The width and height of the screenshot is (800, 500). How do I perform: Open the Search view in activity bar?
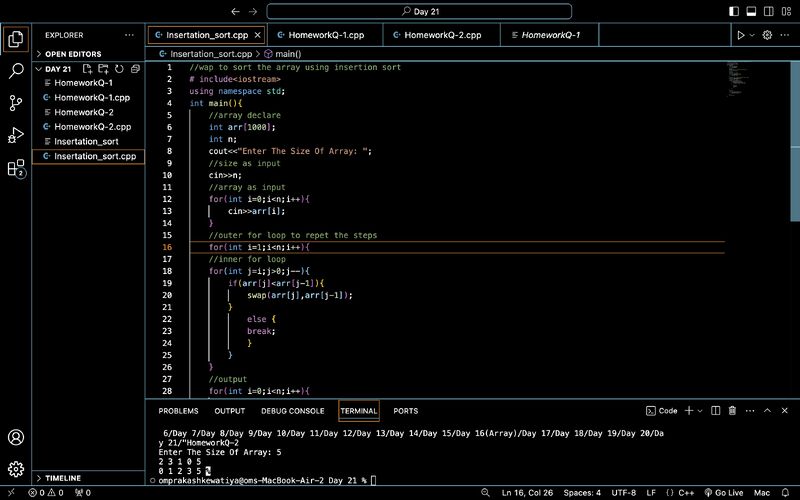pos(15,71)
